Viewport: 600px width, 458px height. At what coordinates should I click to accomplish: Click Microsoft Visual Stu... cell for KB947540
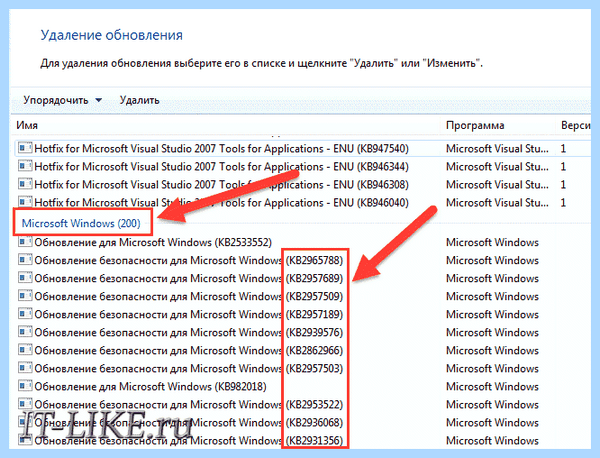497,148
